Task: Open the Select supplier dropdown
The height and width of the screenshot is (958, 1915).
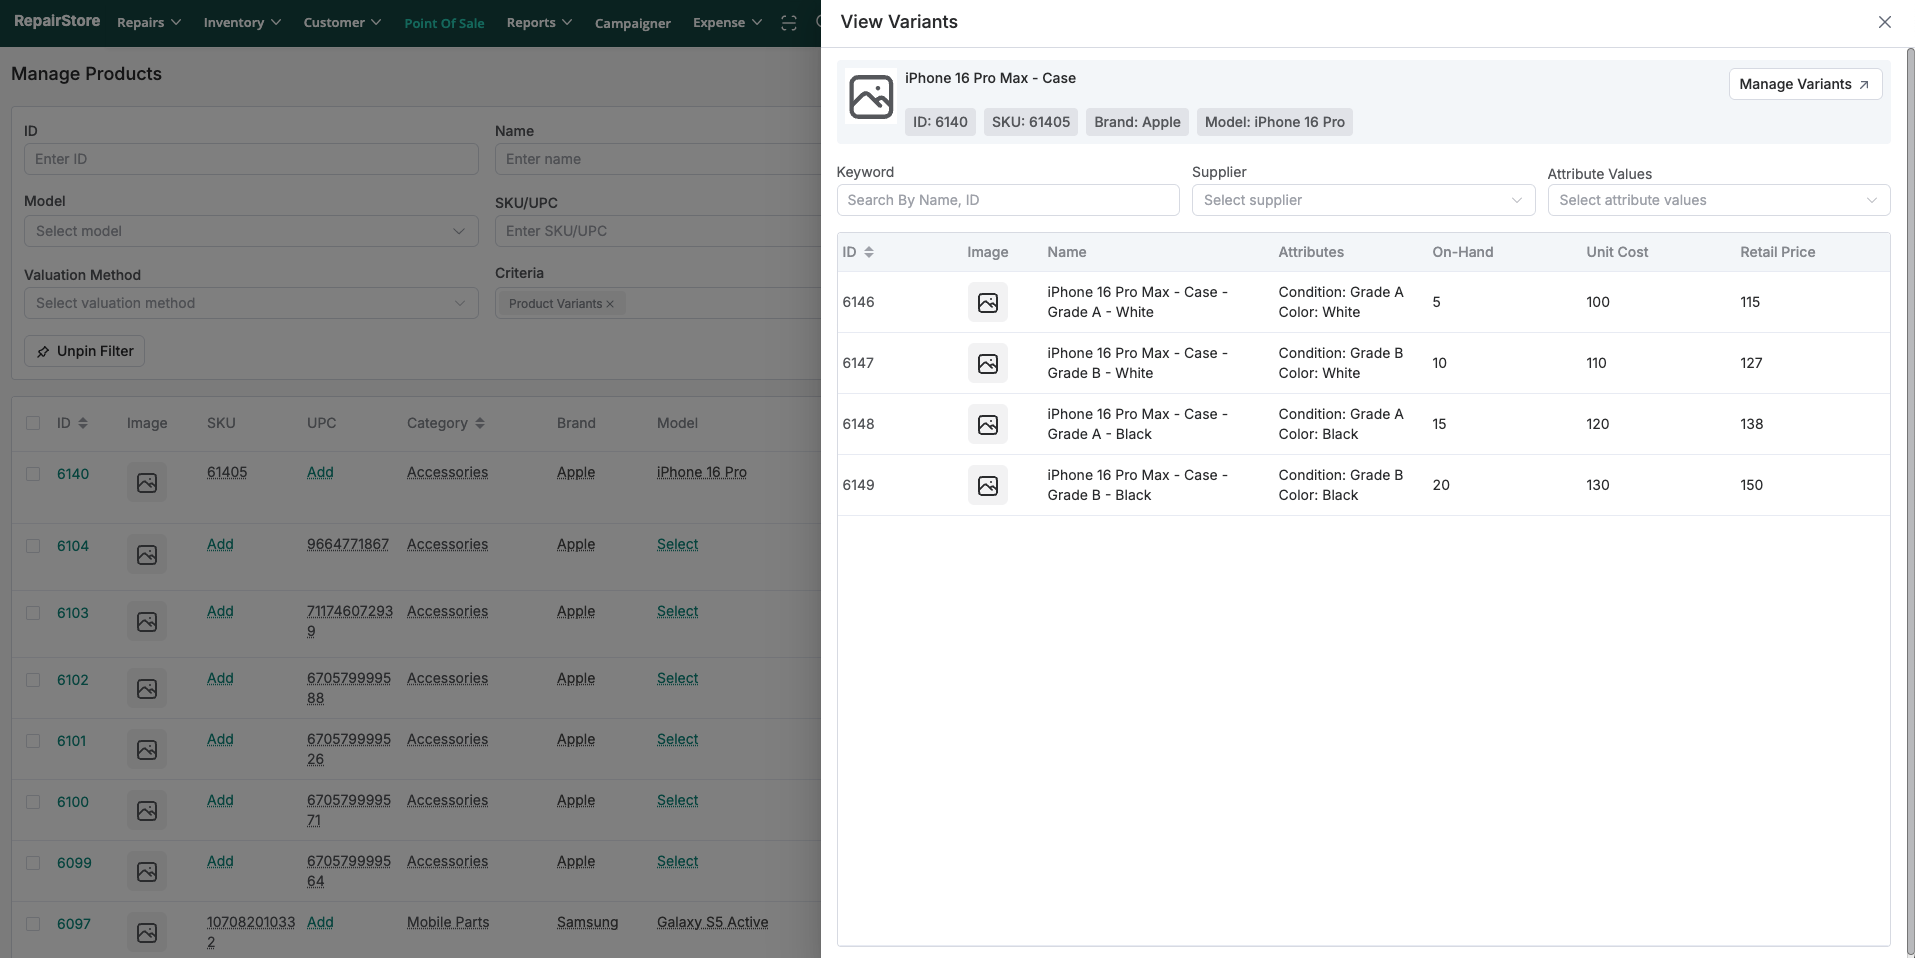Action: coord(1362,200)
